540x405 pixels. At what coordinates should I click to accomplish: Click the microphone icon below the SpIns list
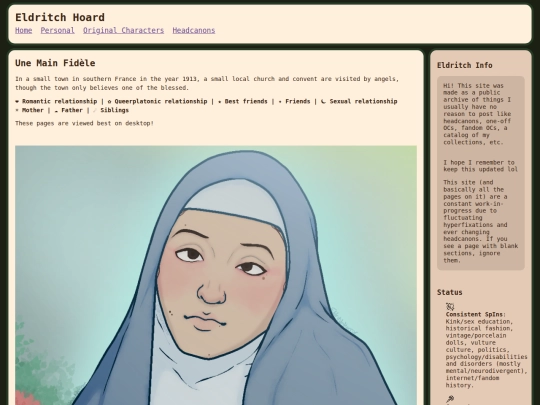tap(450, 399)
